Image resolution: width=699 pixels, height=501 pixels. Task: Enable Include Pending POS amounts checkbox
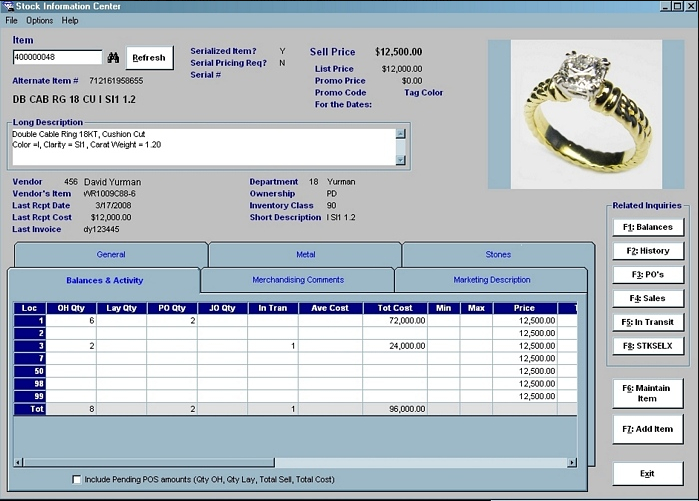(x=77, y=480)
